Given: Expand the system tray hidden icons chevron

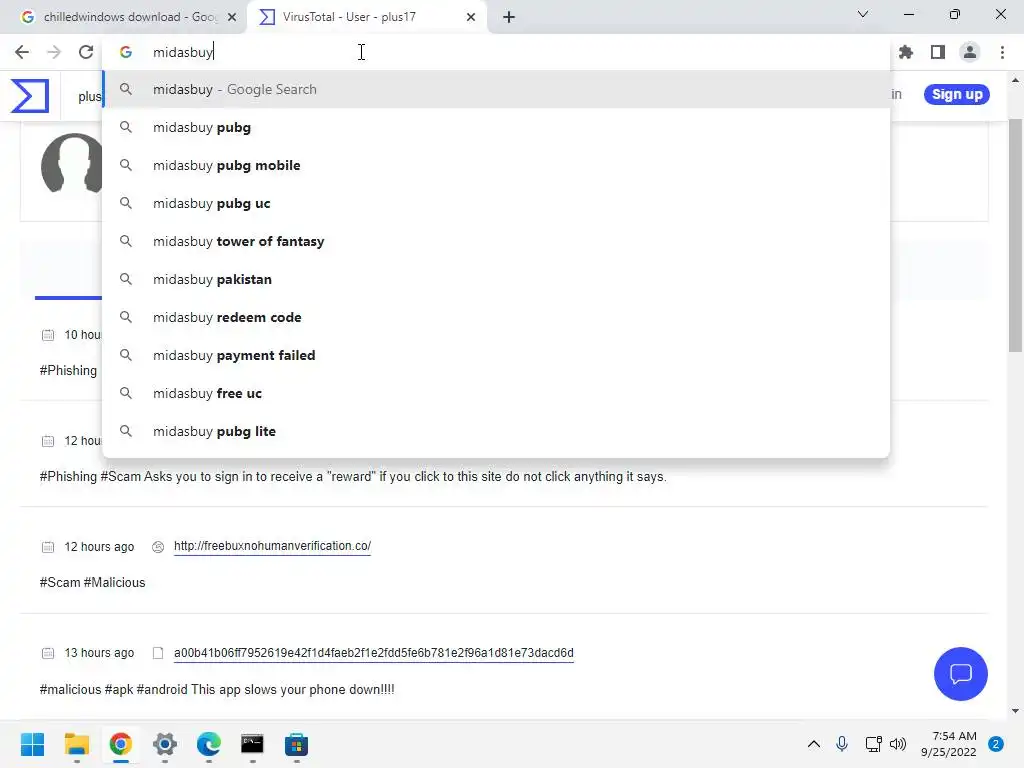Looking at the screenshot, I should pos(814,744).
